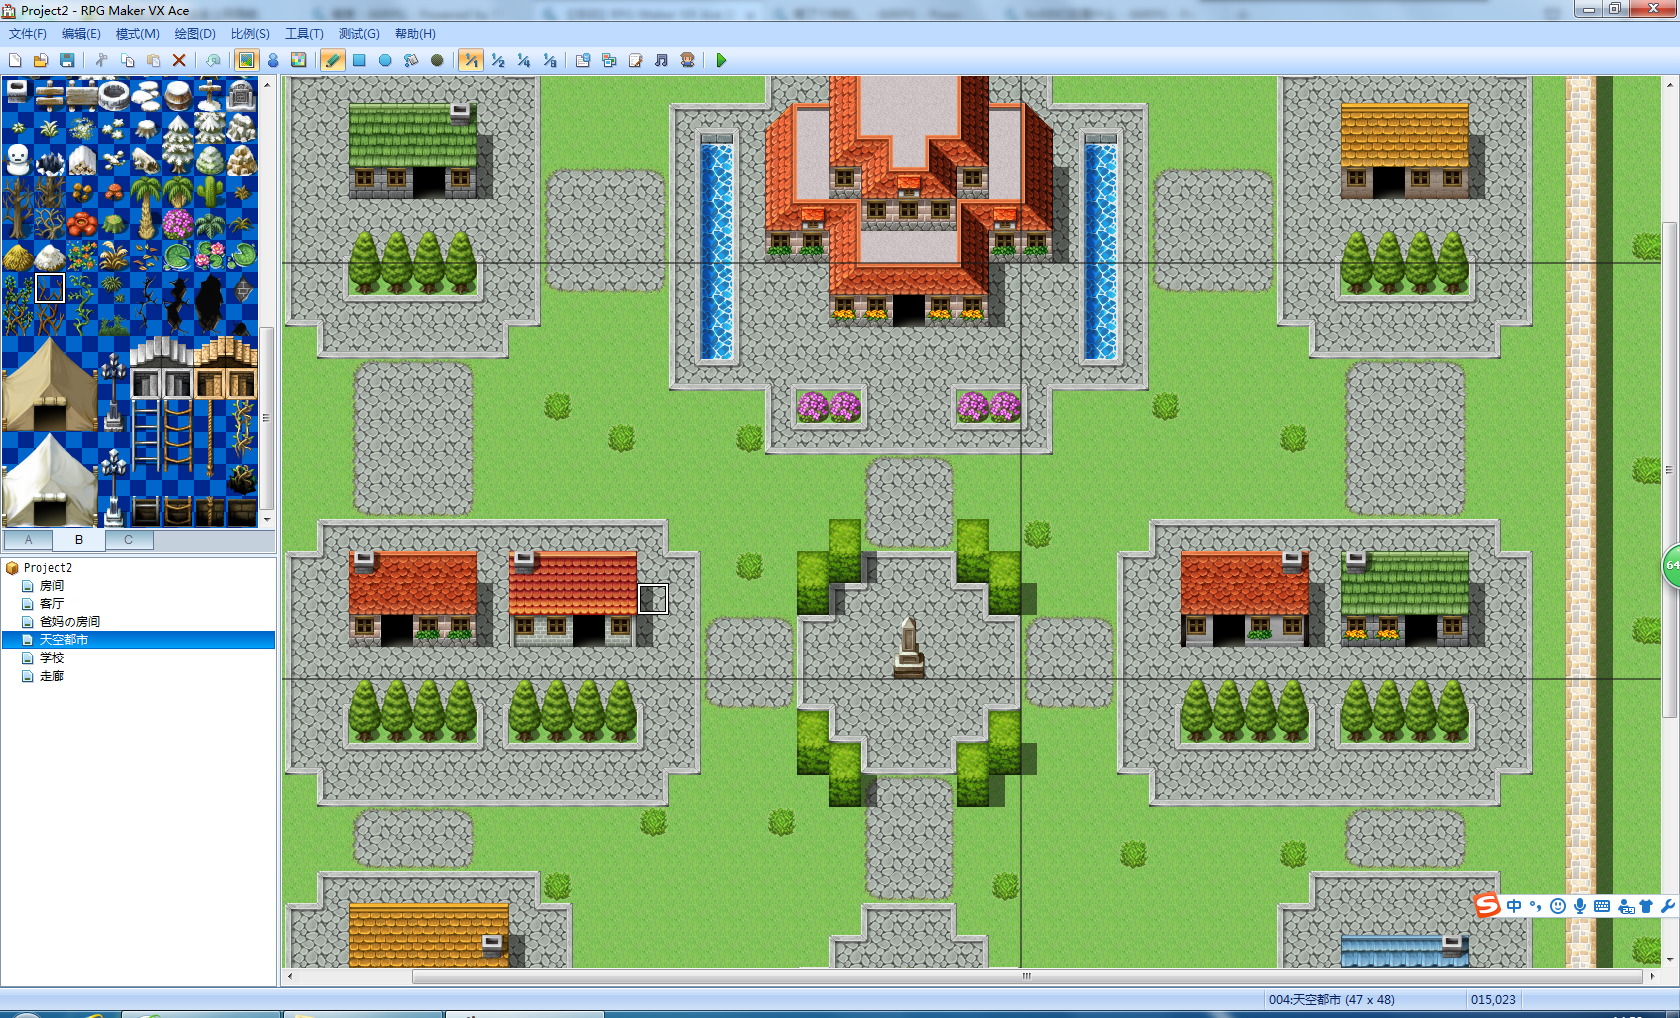The width and height of the screenshot is (1680, 1018).
Task: Set zoom scale to 1/1
Action: click(471, 61)
